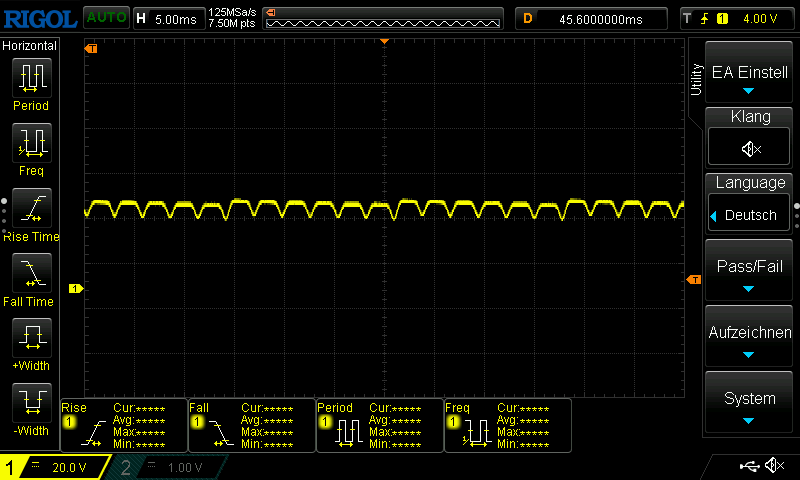Screen dimensions: 800x480
Task: Choose the Rise Time measurement icon
Action: tap(30, 208)
